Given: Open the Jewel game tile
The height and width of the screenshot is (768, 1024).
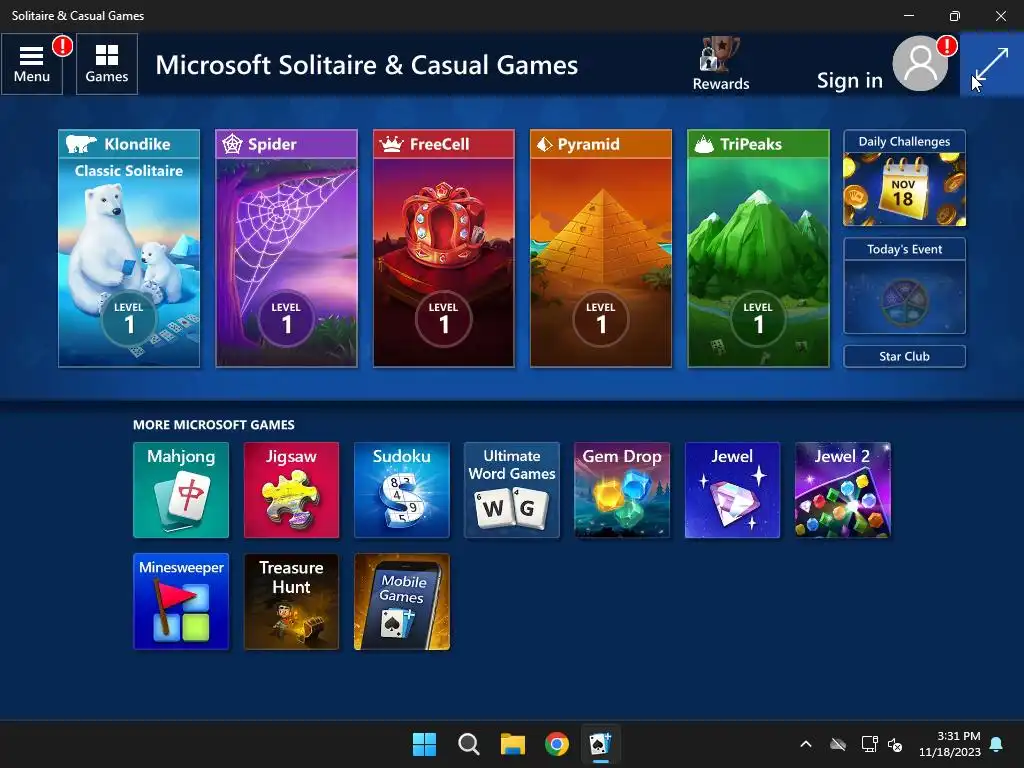Looking at the screenshot, I should pyautogui.click(x=732, y=490).
